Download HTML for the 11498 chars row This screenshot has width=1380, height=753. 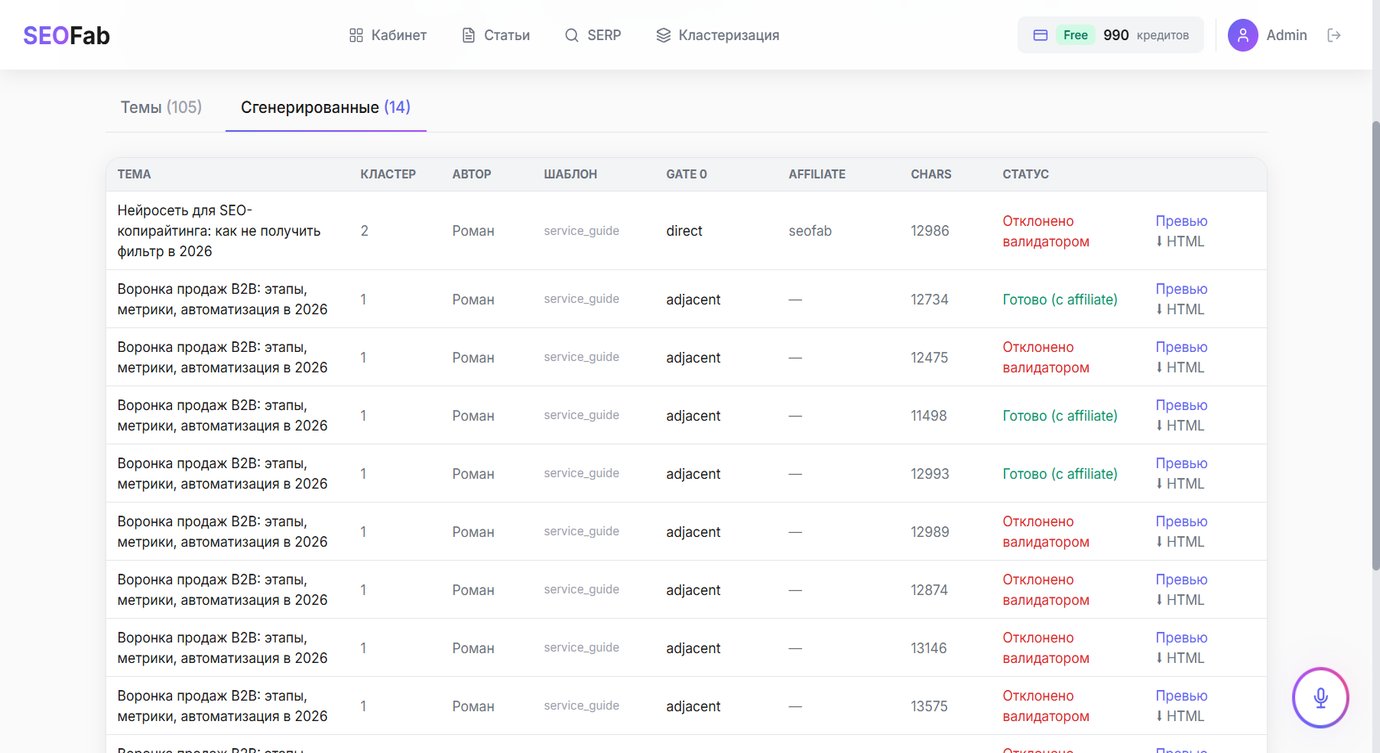pyautogui.click(x=1180, y=425)
